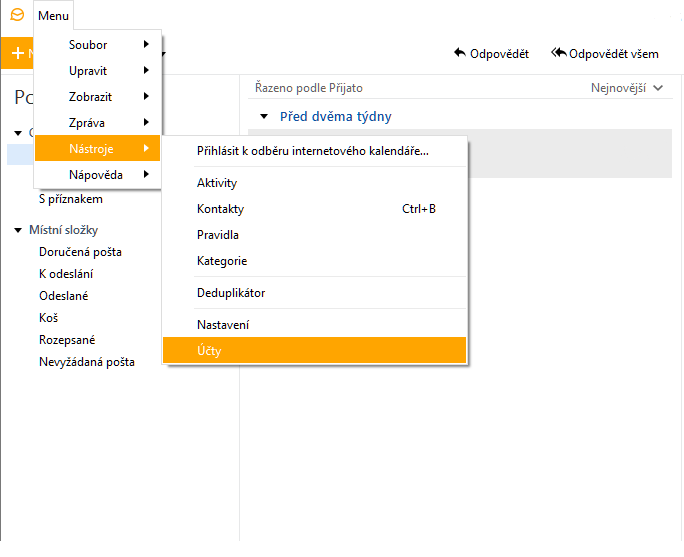Viewport: 684px width, 557px height.
Task: Select the Doručená pošta folder
Action: point(80,252)
